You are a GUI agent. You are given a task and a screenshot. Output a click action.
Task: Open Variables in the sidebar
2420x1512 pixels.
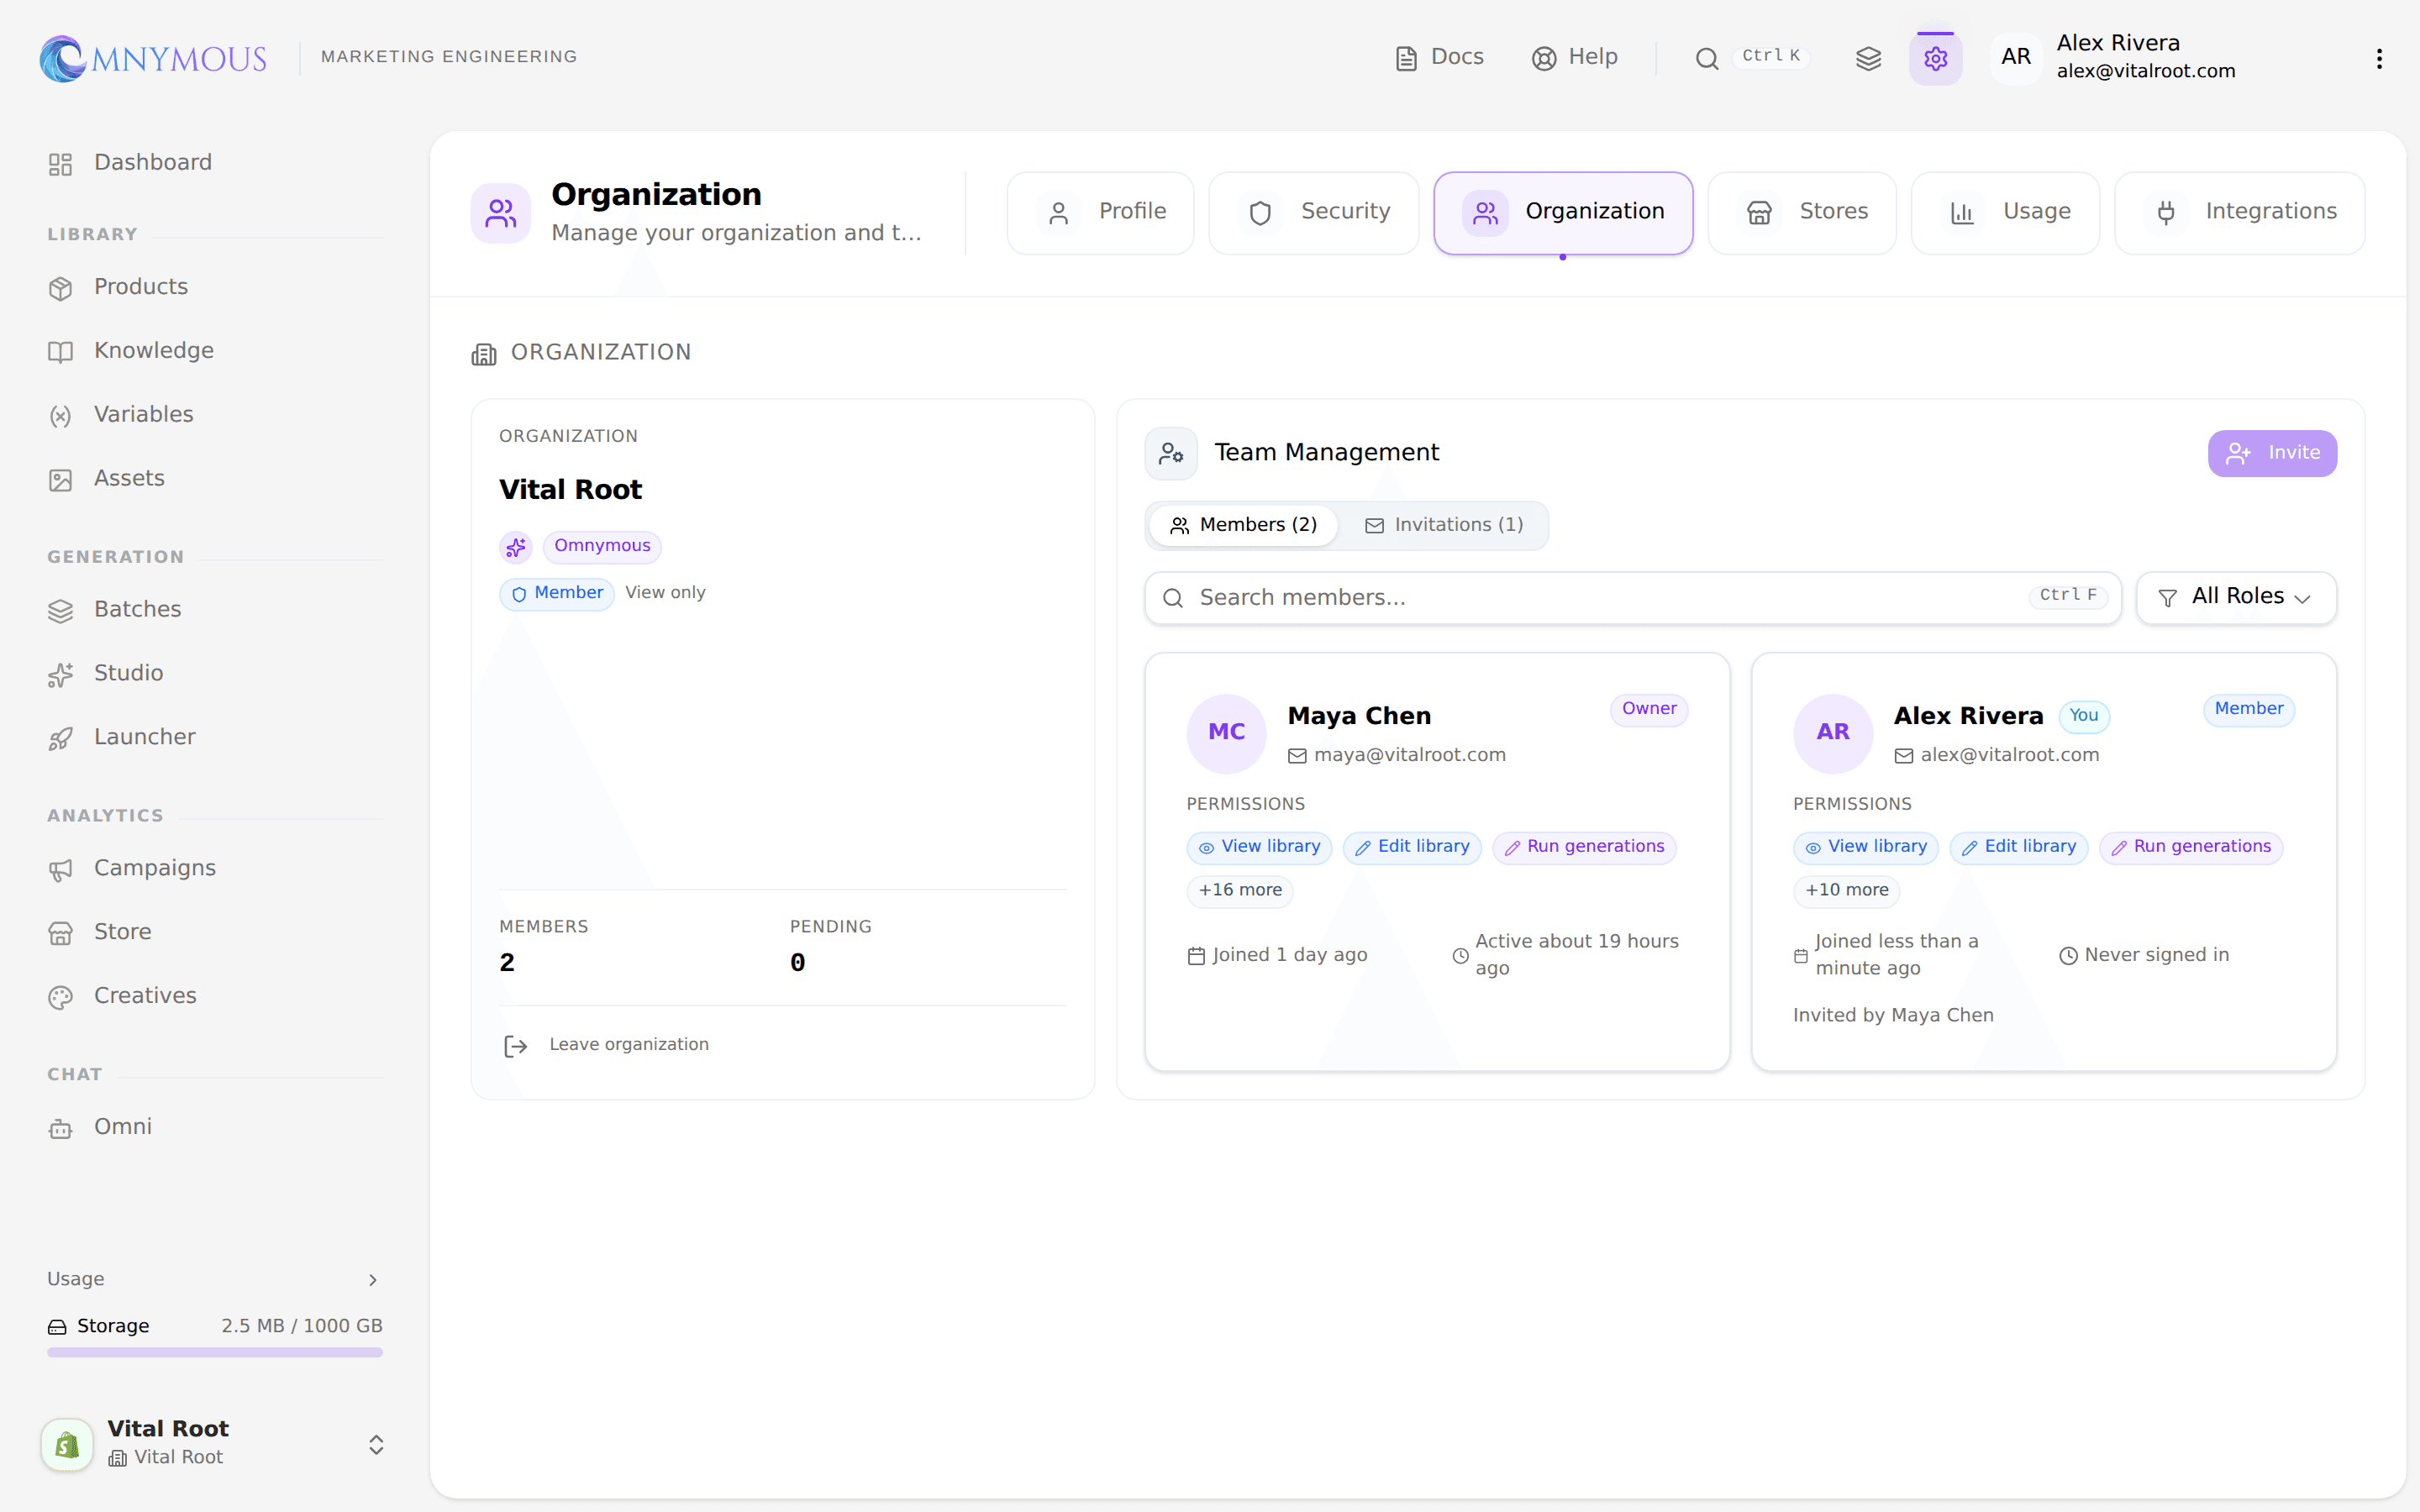(215, 415)
